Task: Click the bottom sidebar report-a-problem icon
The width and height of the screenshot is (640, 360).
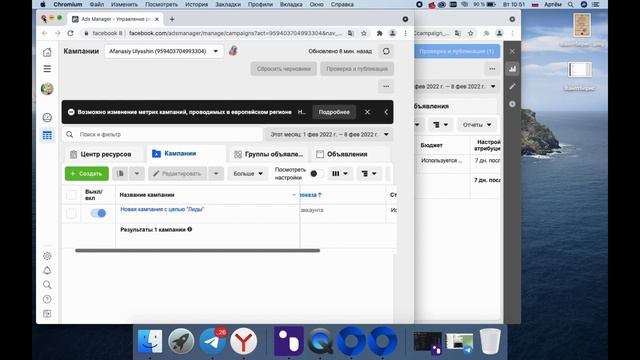Action: click(x=47, y=313)
